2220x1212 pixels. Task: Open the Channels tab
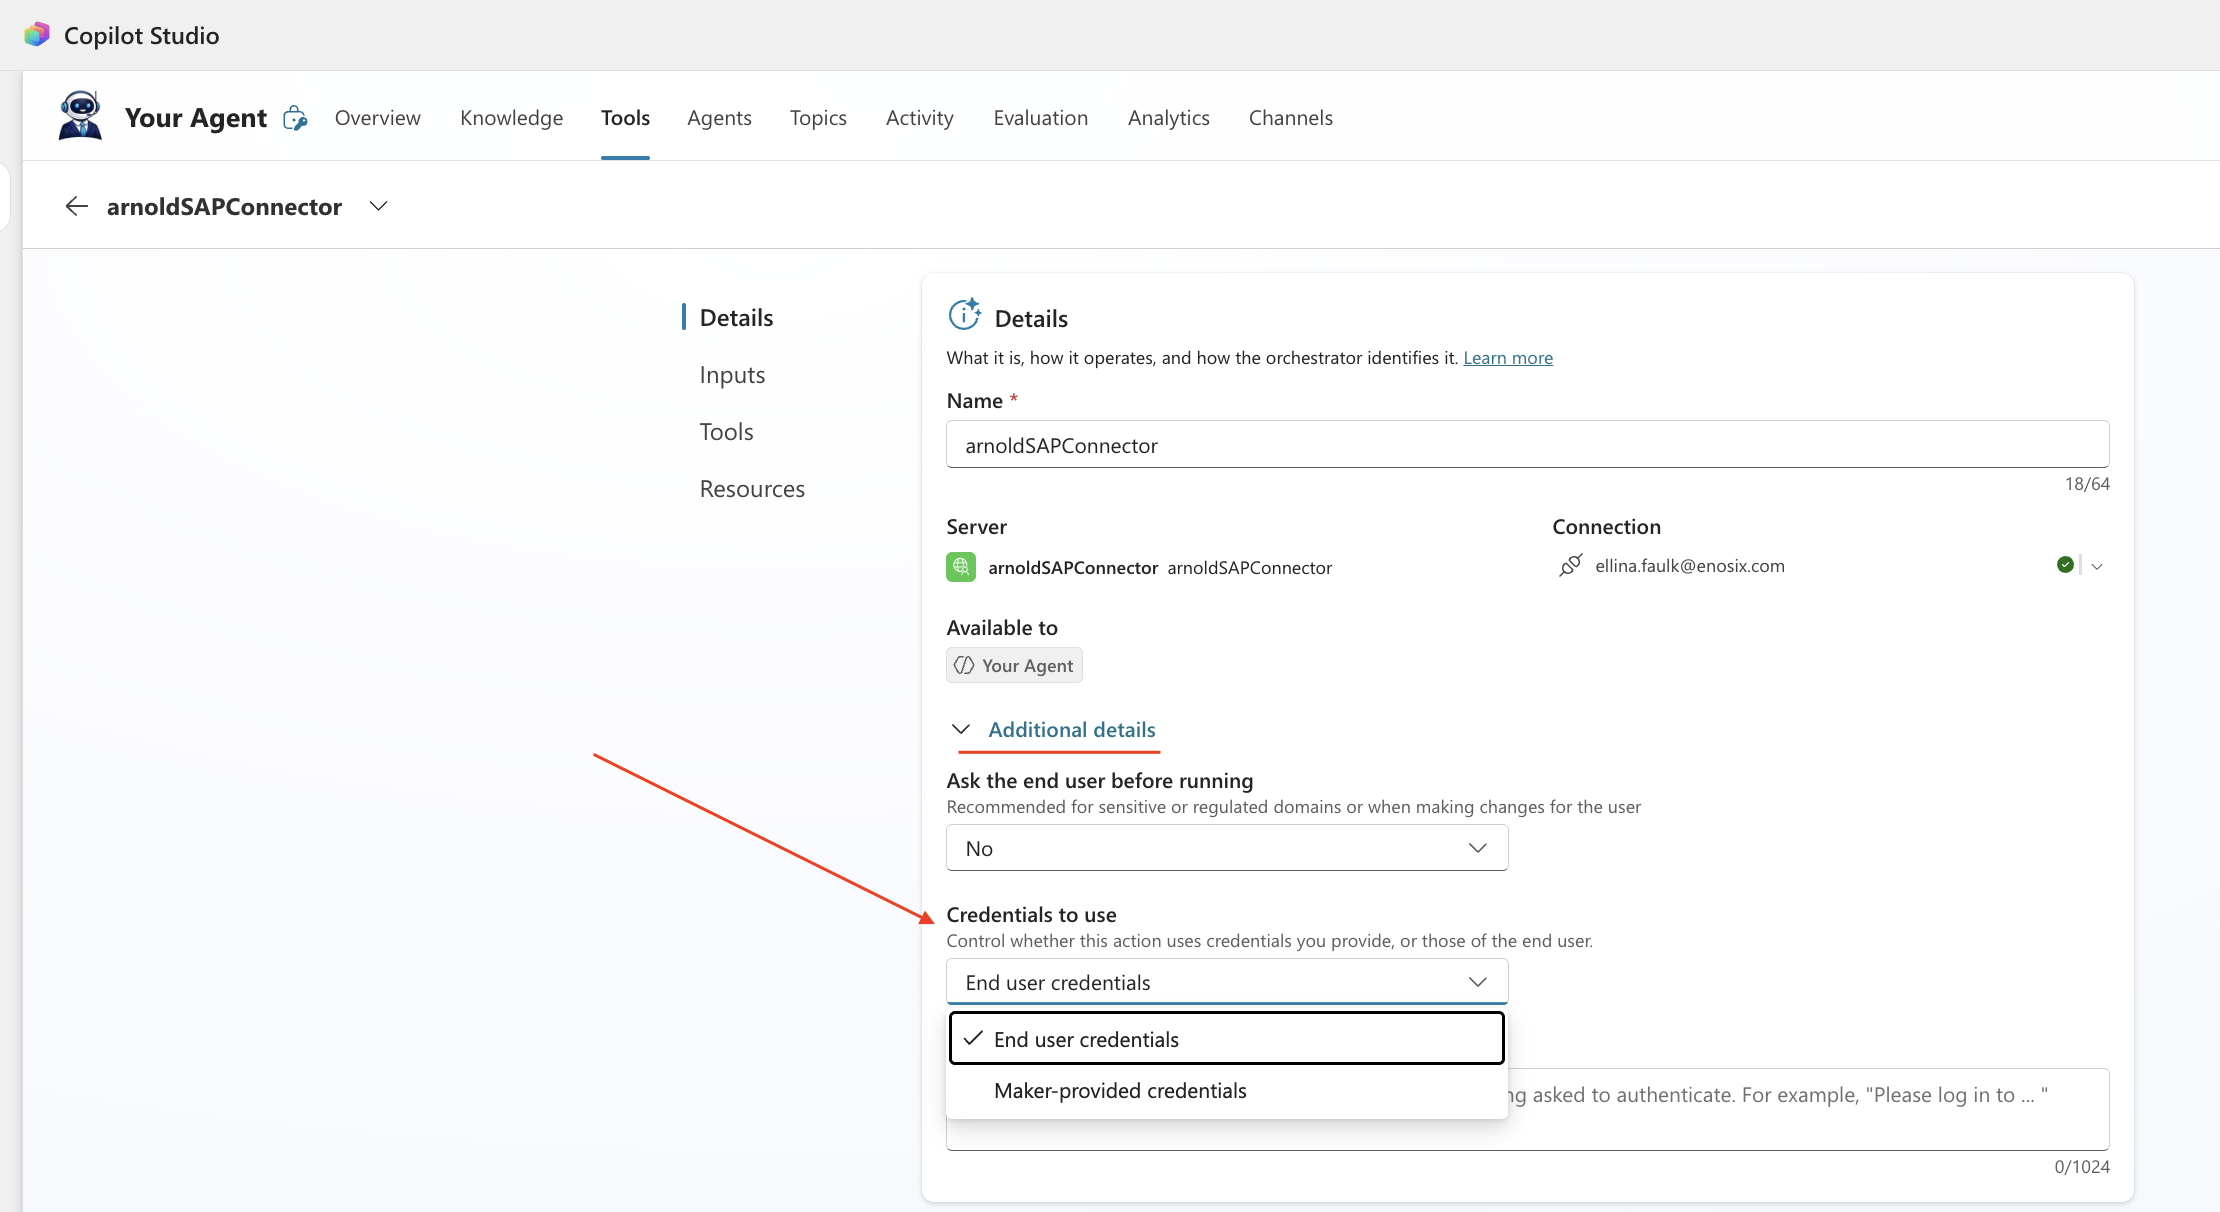click(x=1291, y=118)
